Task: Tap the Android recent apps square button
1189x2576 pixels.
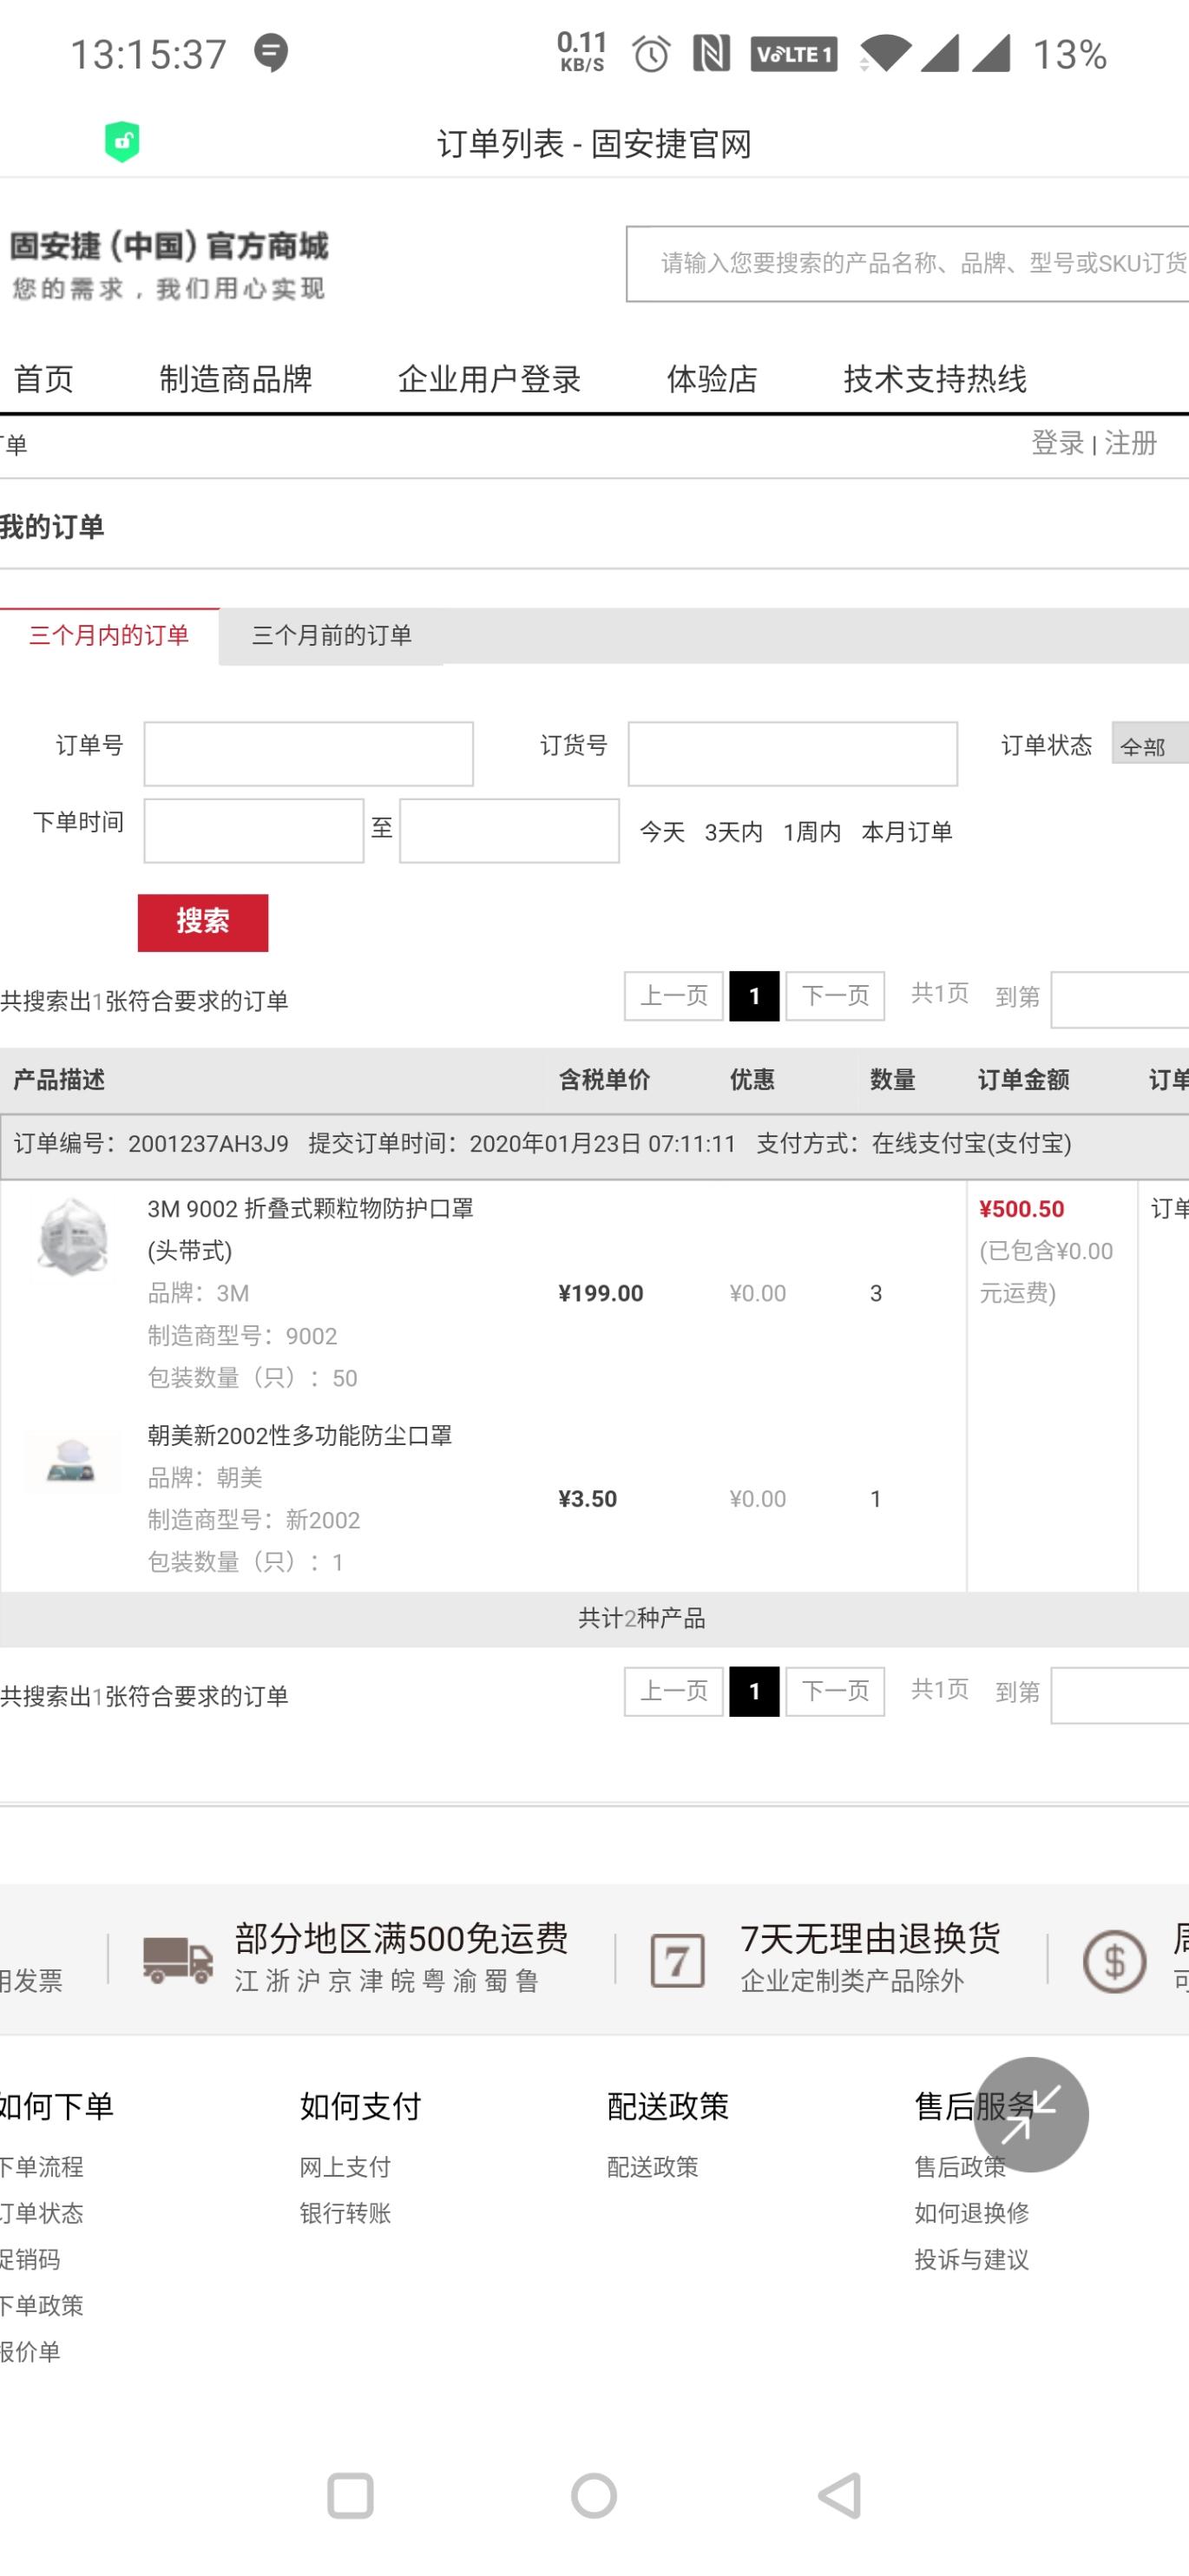Action: coord(350,2496)
